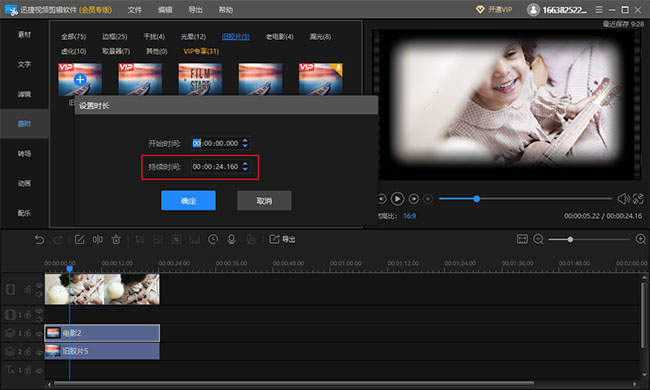The height and width of the screenshot is (390, 650).
Task: Hide overlay track 2 containing 旧胶片5
Action: pos(39,352)
